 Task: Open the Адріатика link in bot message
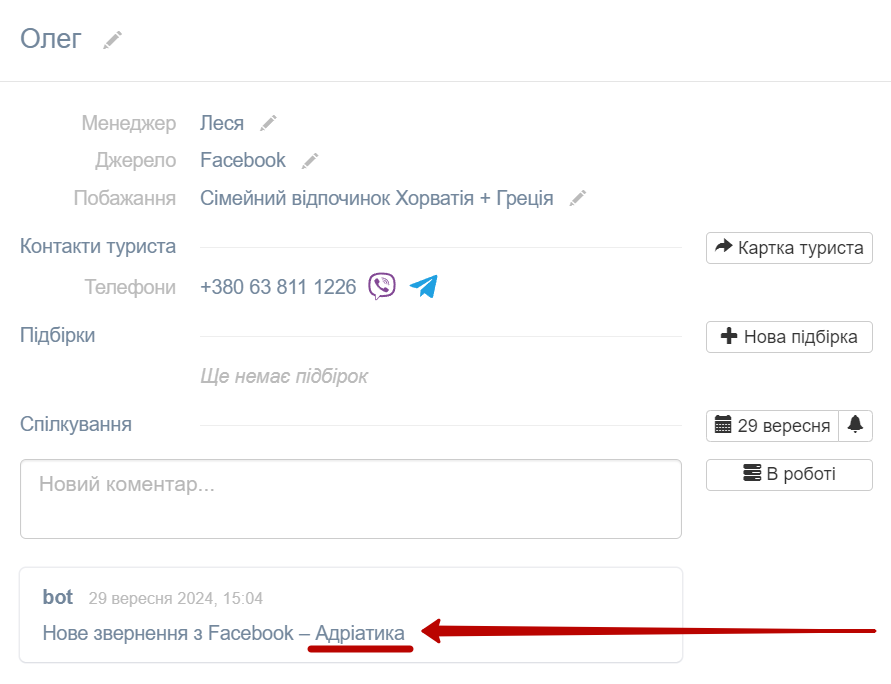click(360, 633)
